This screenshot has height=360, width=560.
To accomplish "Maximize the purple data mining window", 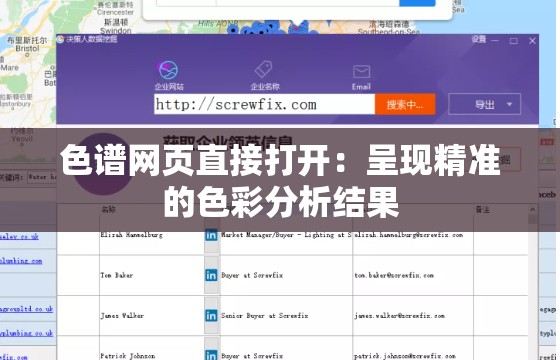I will pyautogui.click(x=514, y=41).
